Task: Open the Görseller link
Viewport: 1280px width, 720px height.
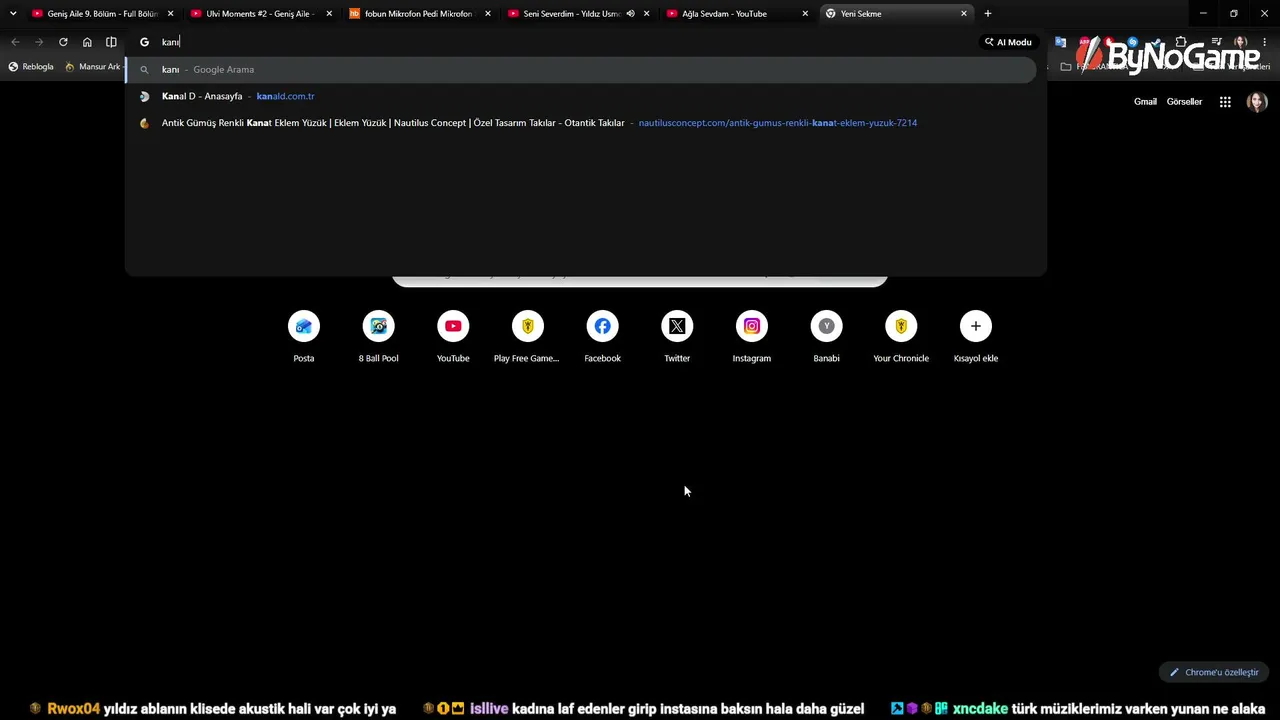Action: click(1184, 102)
